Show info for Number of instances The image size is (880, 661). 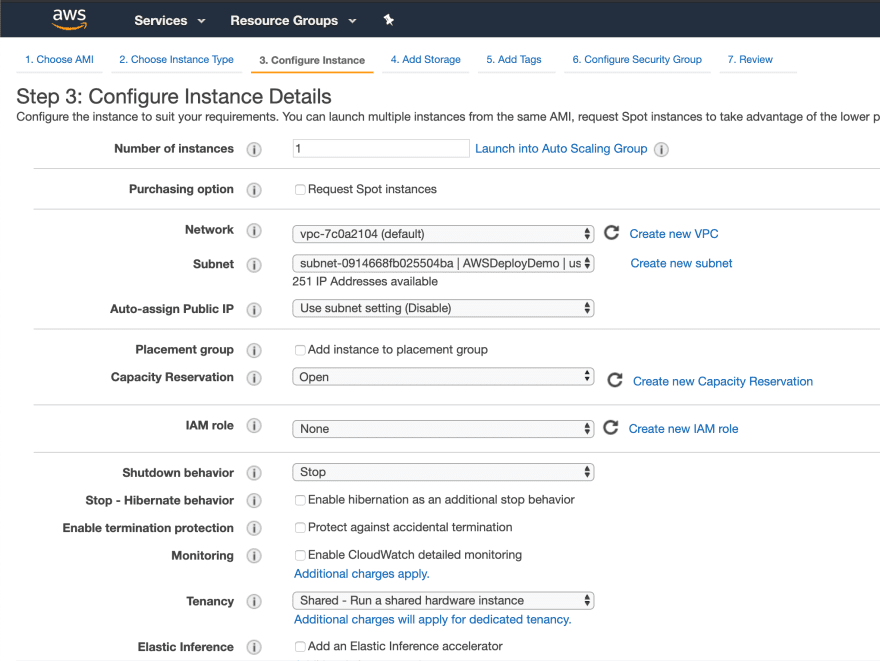click(x=254, y=149)
